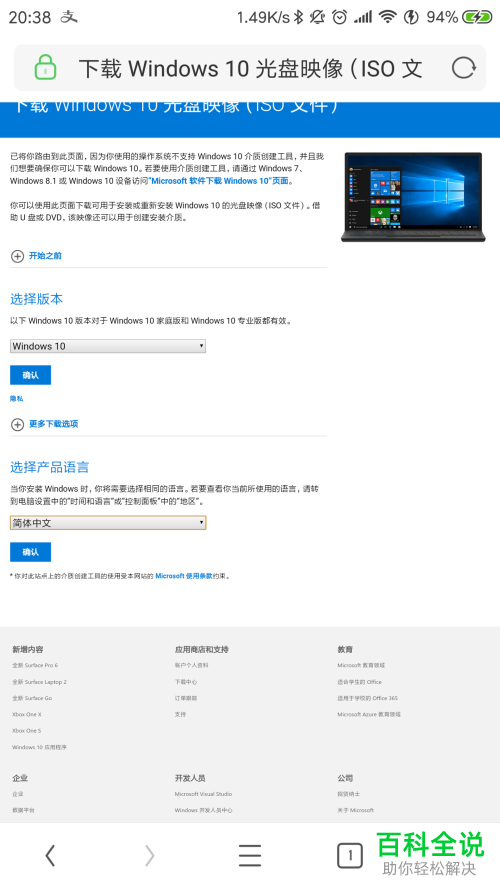
Task: Reload the page with the refresh icon
Action: click(464, 68)
